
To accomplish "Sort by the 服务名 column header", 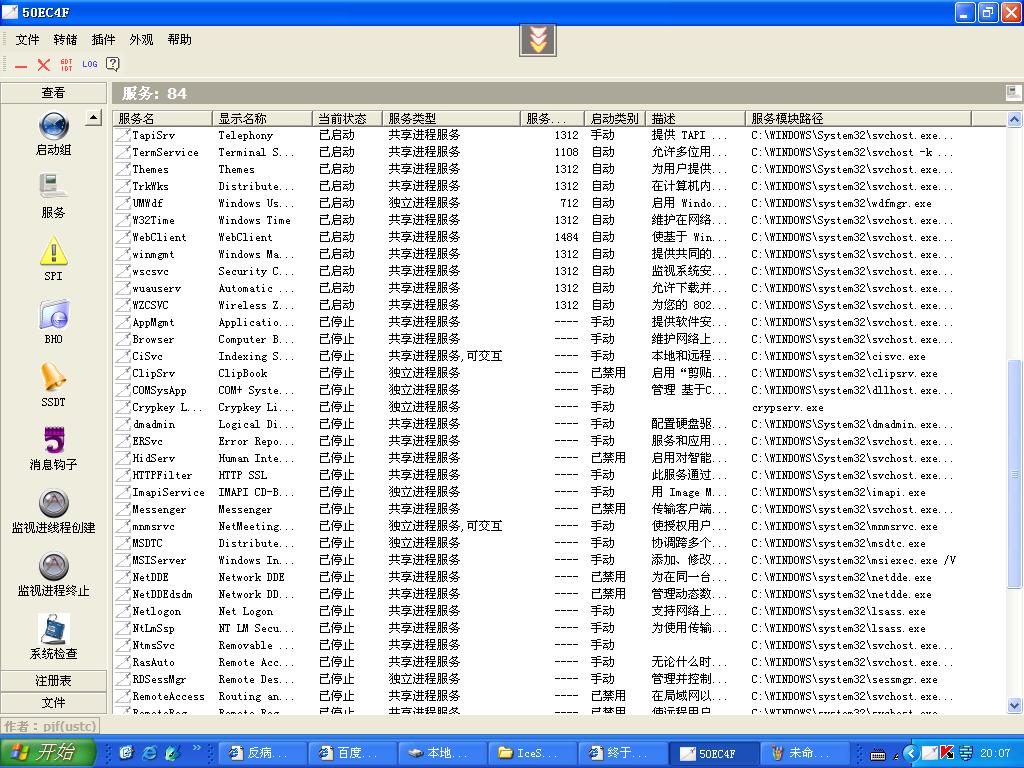I will [x=163, y=118].
